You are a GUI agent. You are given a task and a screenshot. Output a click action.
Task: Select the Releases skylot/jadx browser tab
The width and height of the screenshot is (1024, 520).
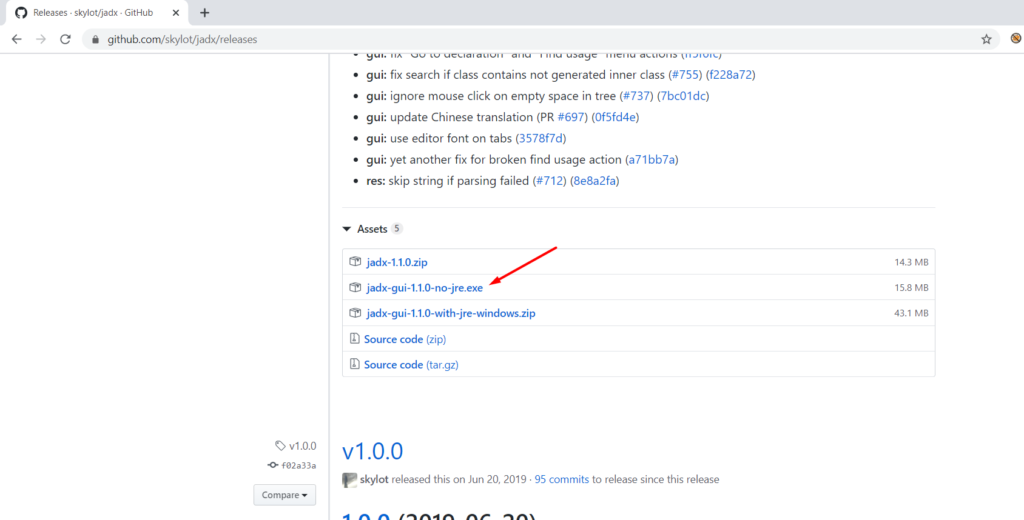tap(98, 12)
